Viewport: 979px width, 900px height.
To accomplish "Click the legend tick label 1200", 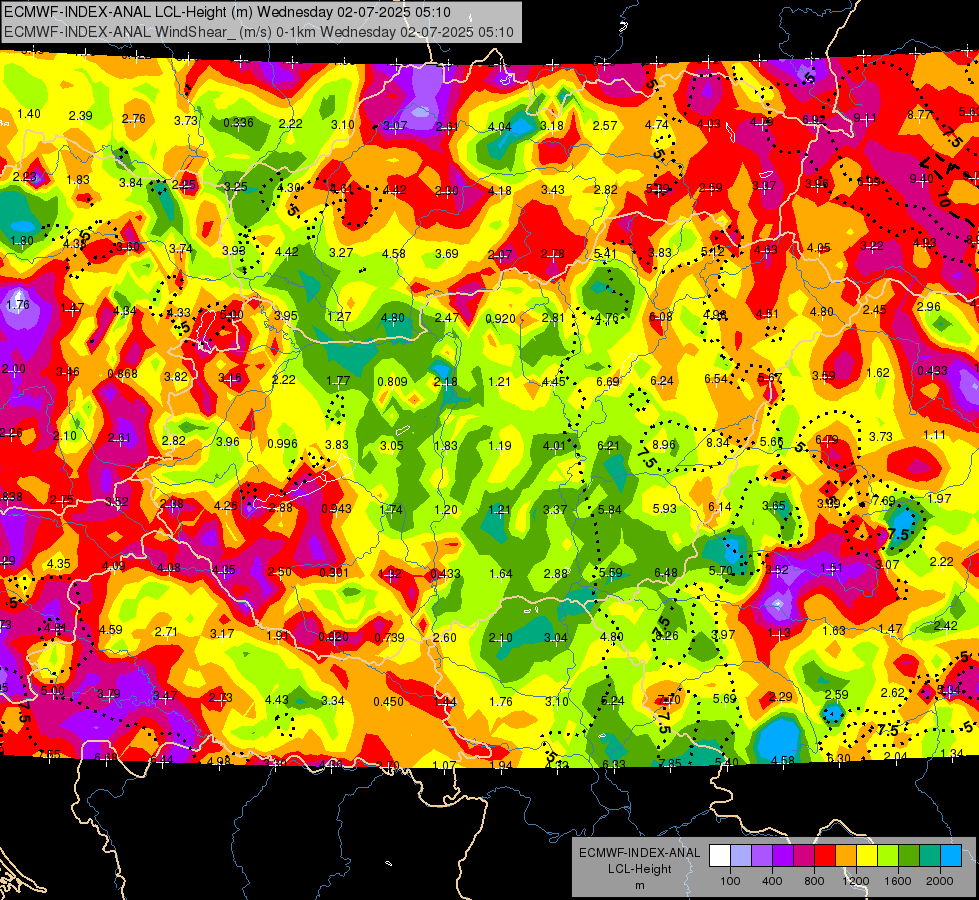I will 855,881.
